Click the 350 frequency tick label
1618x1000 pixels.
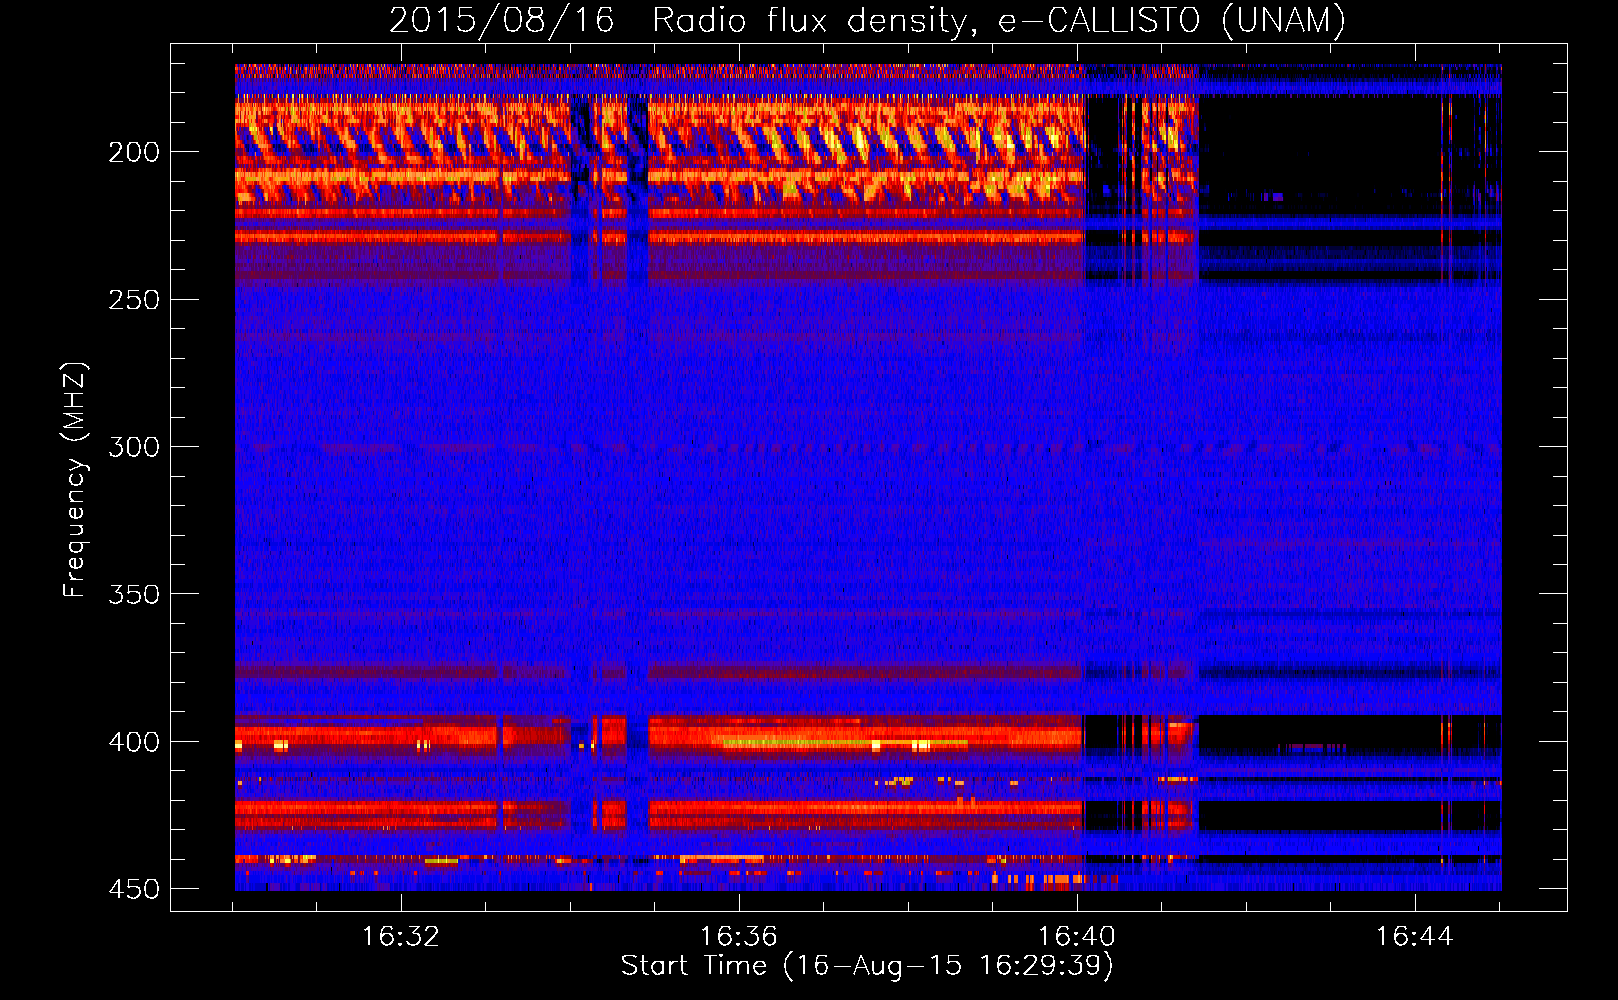click(133, 594)
